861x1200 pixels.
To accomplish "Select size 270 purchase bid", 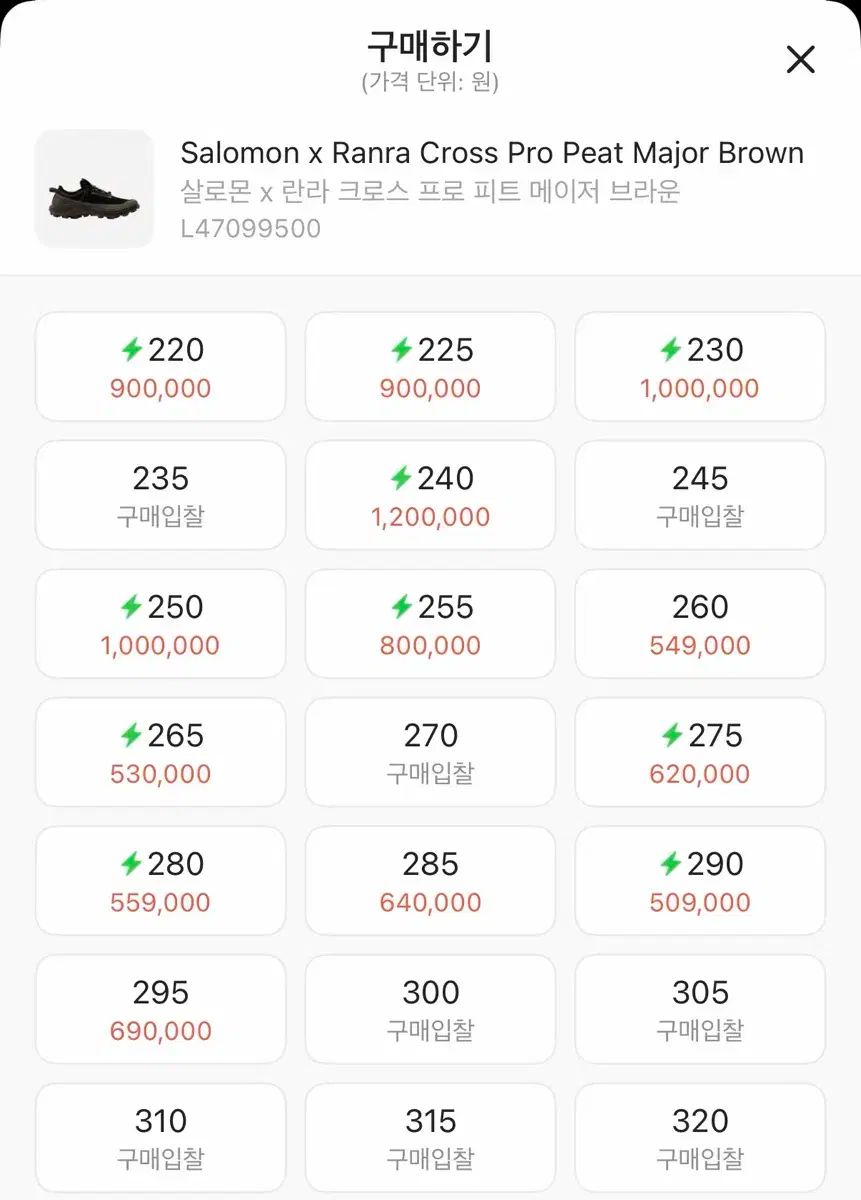I will coord(430,752).
